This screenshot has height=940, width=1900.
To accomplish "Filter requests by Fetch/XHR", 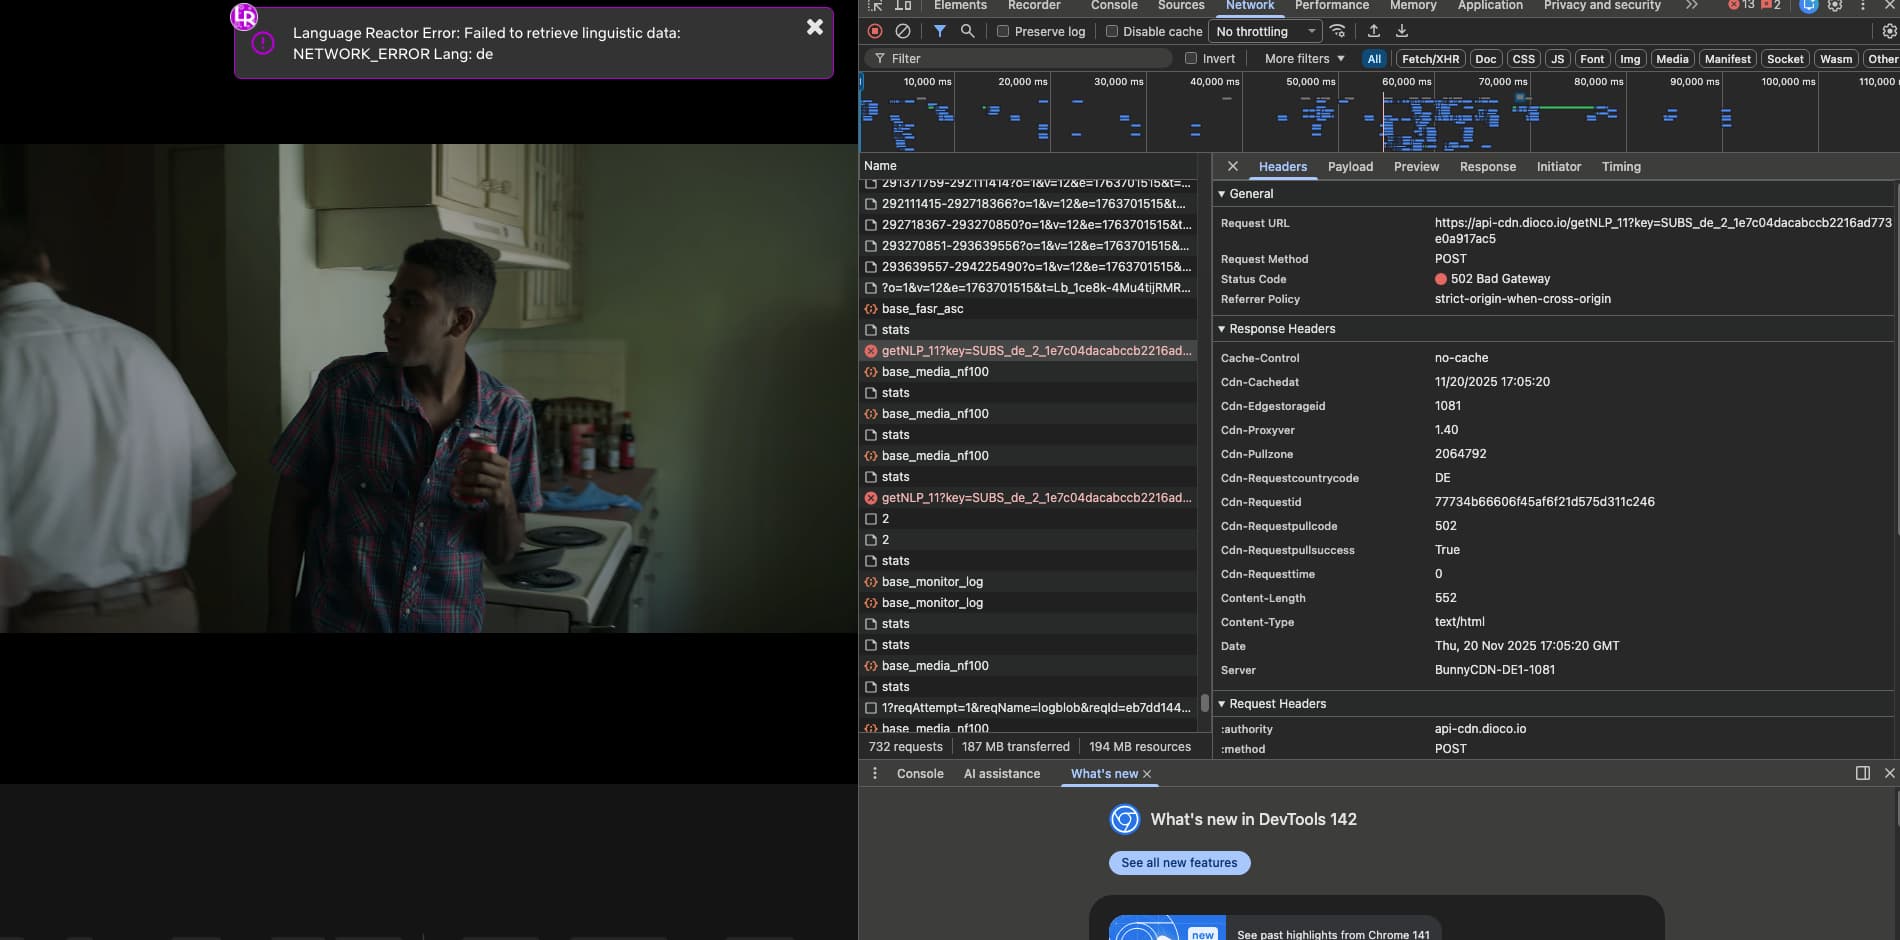I will point(1430,59).
